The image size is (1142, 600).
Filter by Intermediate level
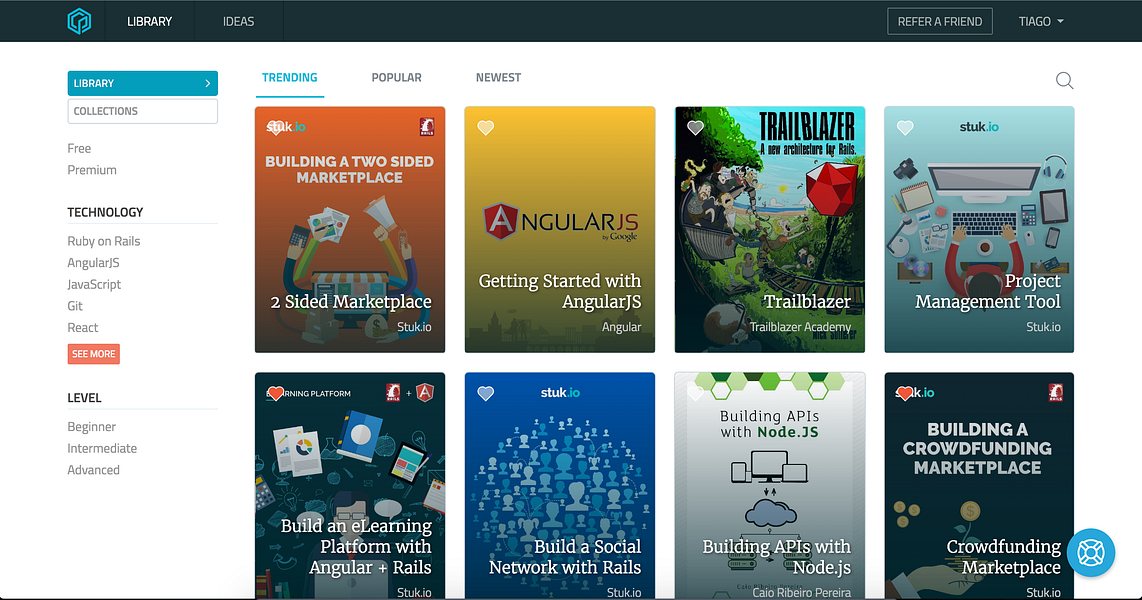click(102, 449)
